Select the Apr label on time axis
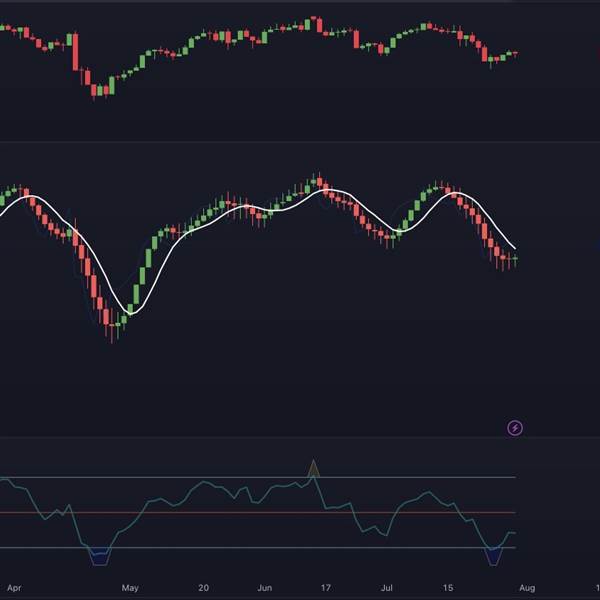Screen dimensions: 600x600 (14, 588)
